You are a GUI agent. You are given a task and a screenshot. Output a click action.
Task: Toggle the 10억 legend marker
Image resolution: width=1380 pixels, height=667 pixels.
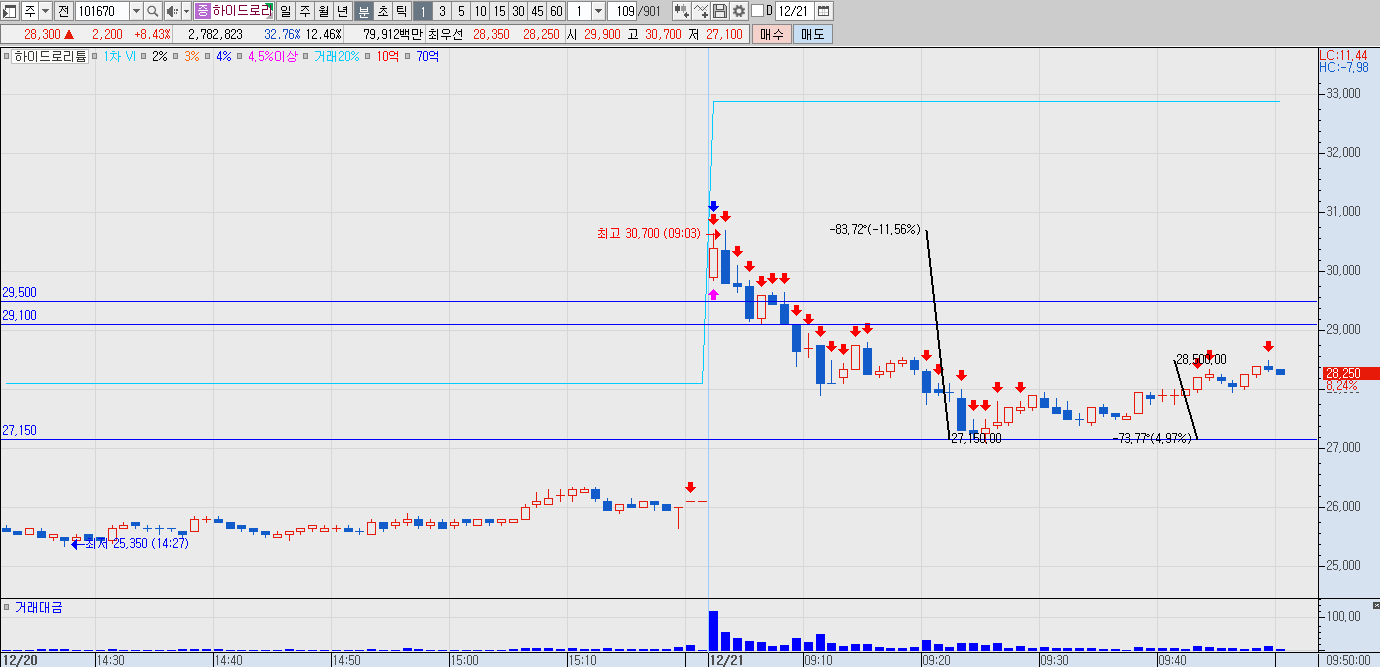coord(369,57)
